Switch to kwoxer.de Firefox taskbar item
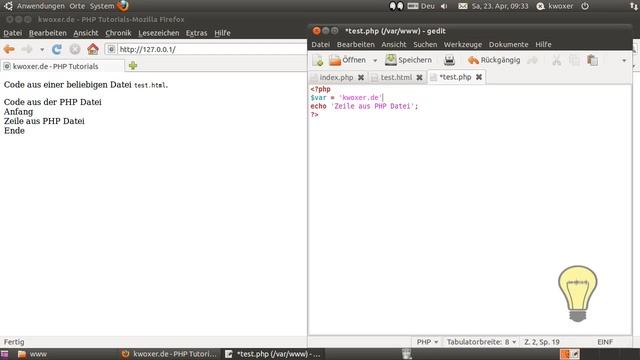This screenshot has height=360, width=640. [x=169, y=354]
